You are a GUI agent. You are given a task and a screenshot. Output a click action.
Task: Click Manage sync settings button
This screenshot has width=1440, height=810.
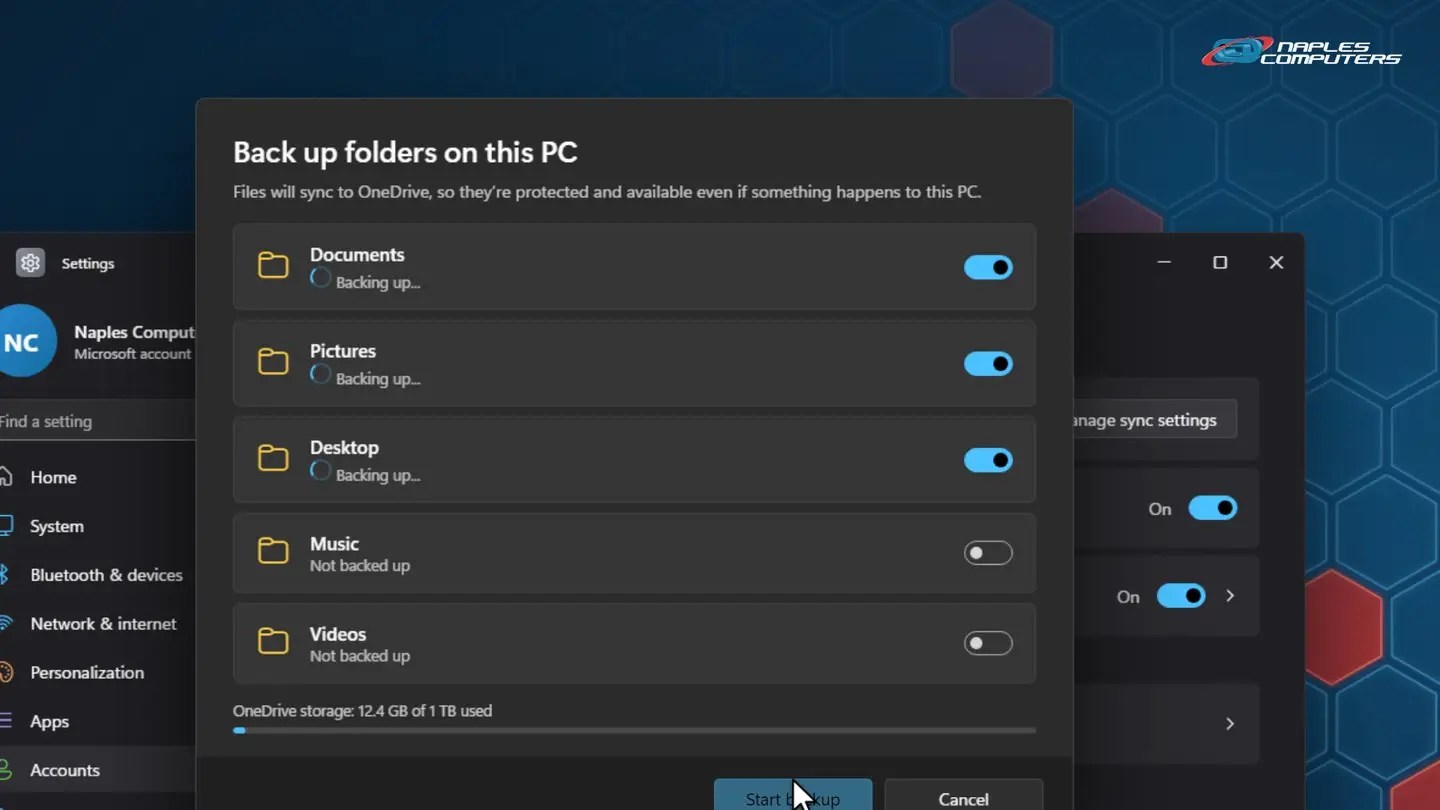[1154, 420]
